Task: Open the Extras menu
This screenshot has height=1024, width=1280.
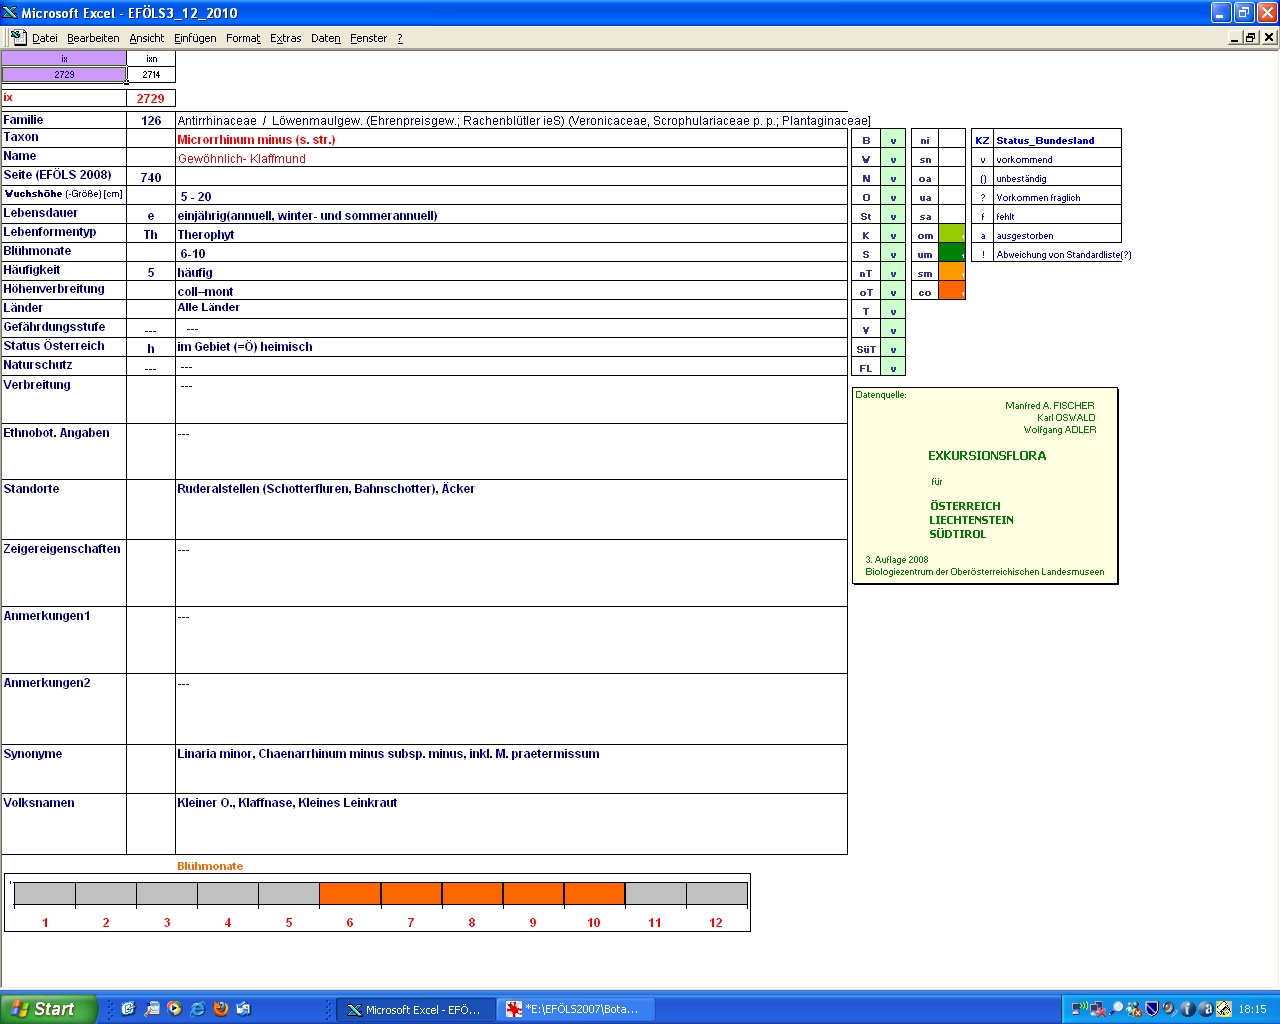Action: 286,38
